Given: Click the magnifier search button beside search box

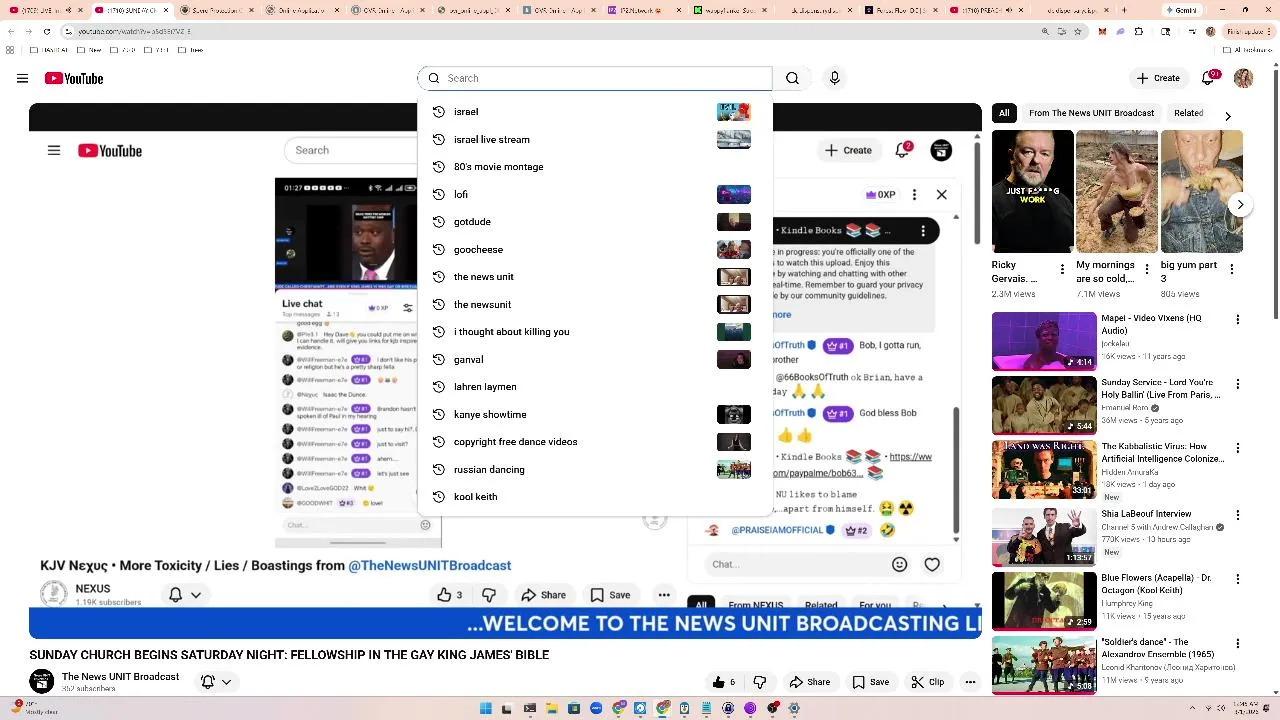Looking at the screenshot, I should pyautogui.click(x=792, y=78).
